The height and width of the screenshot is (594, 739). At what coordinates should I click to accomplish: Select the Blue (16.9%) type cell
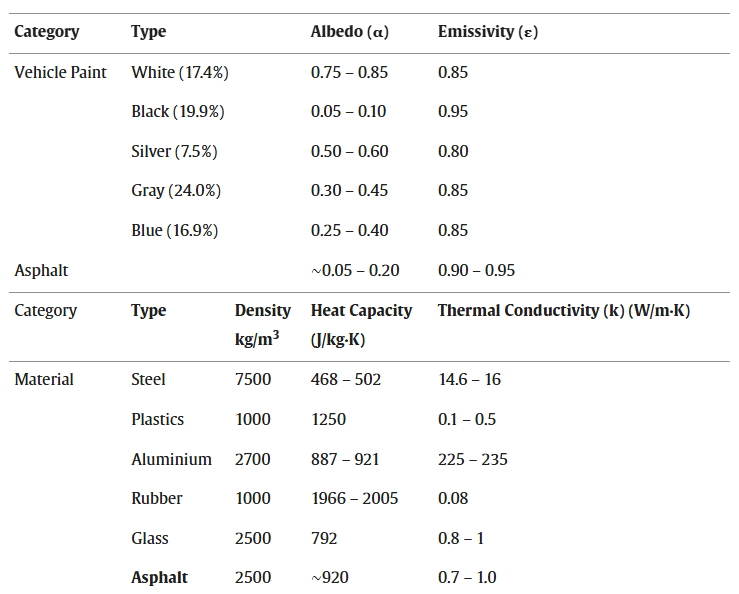coord(174,230)
